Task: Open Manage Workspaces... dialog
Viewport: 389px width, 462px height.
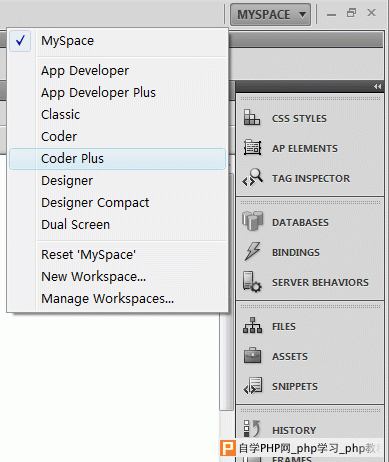Action: (x=117, y=299)
